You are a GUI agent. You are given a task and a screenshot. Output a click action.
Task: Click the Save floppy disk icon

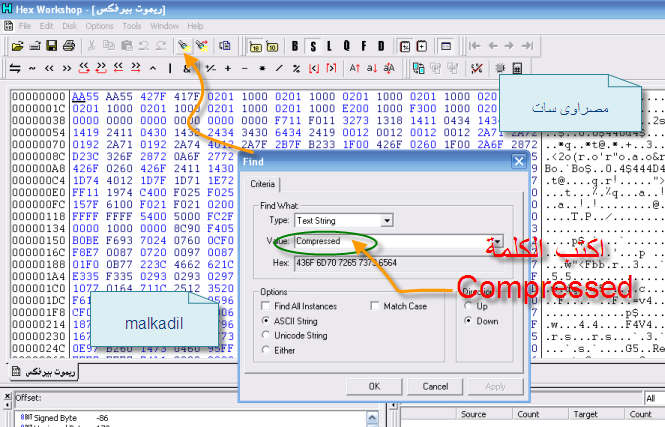point(52,46)
